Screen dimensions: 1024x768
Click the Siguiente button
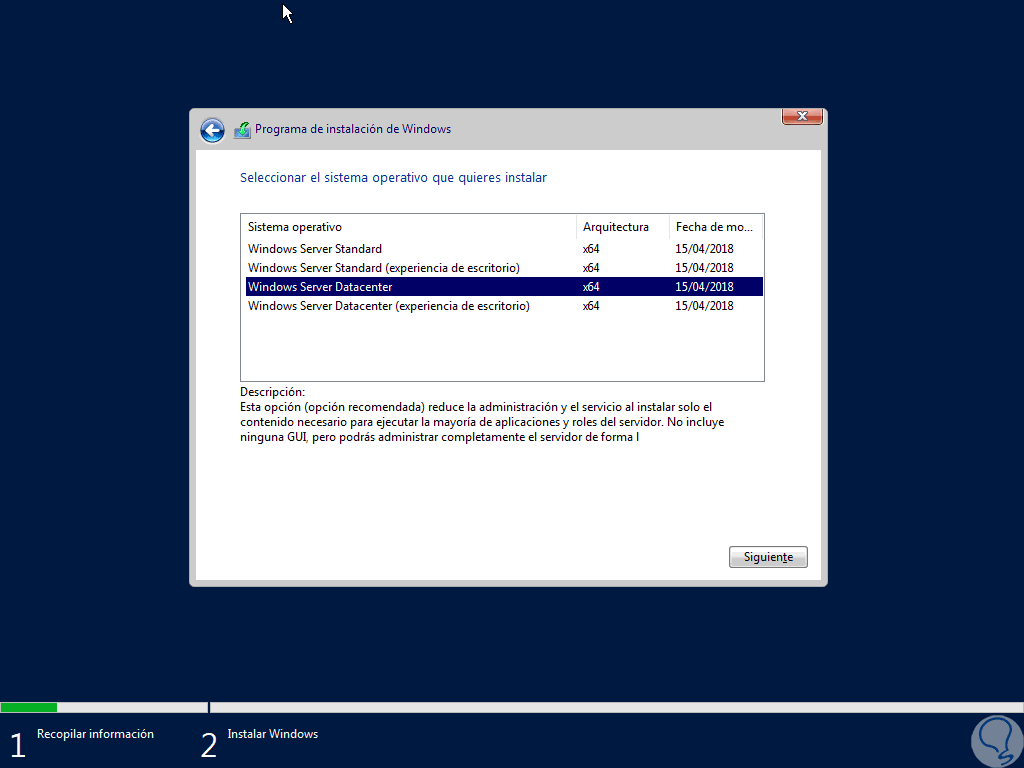768,557
